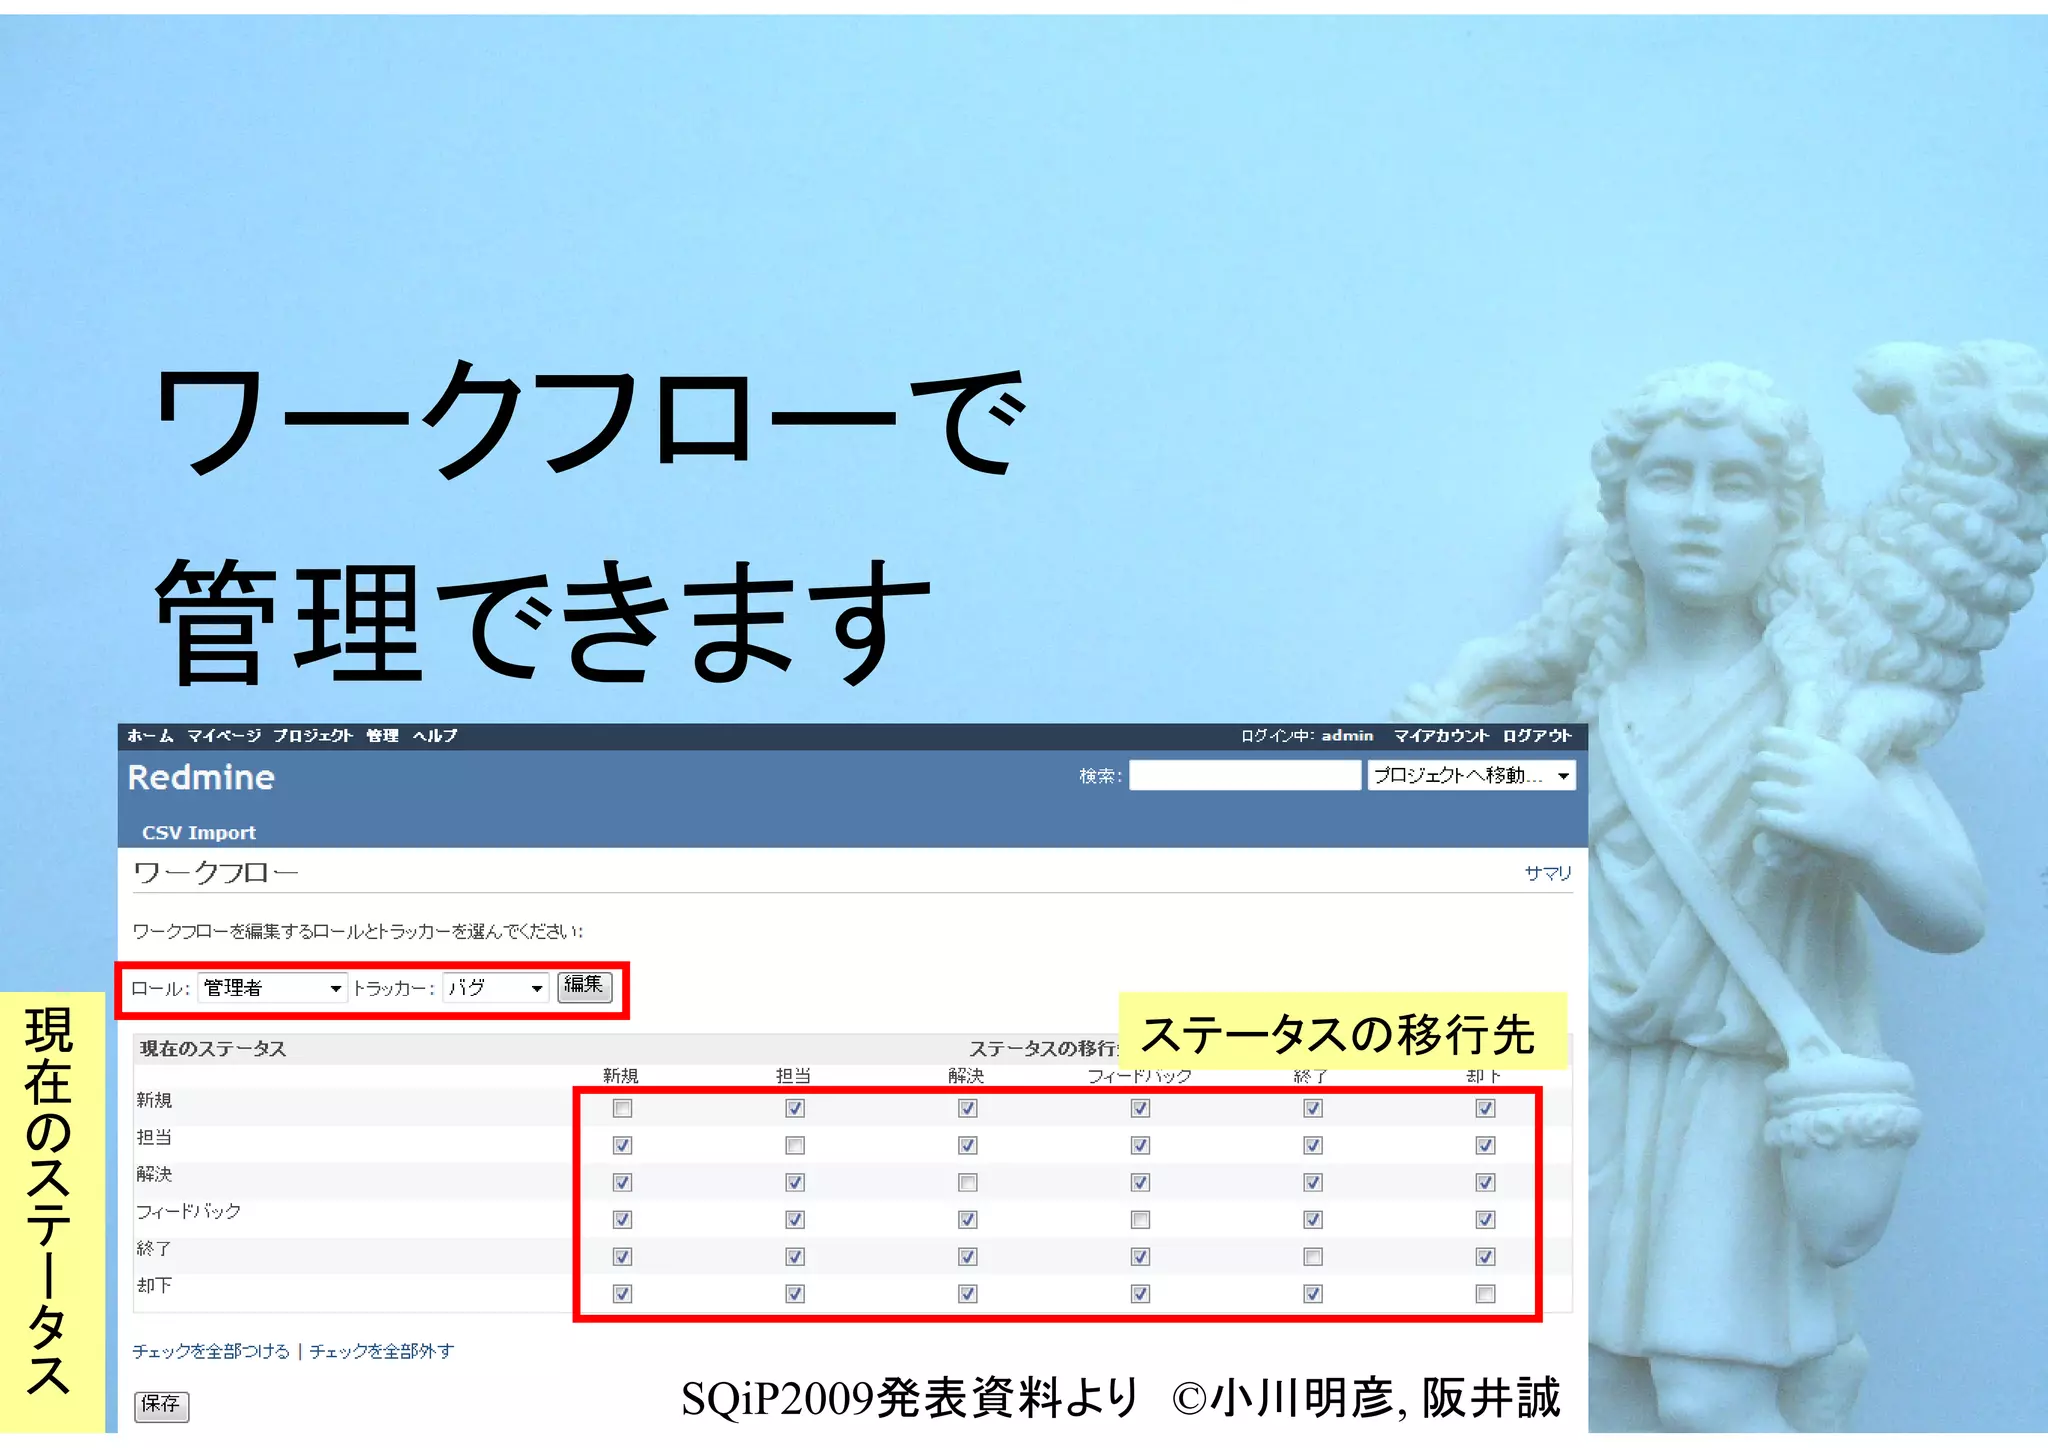Uncheck 新規 to フィードバック transition box
This screenshot has height=1448, width=2048.
pyautogui.click(x=1140, y=1108)
